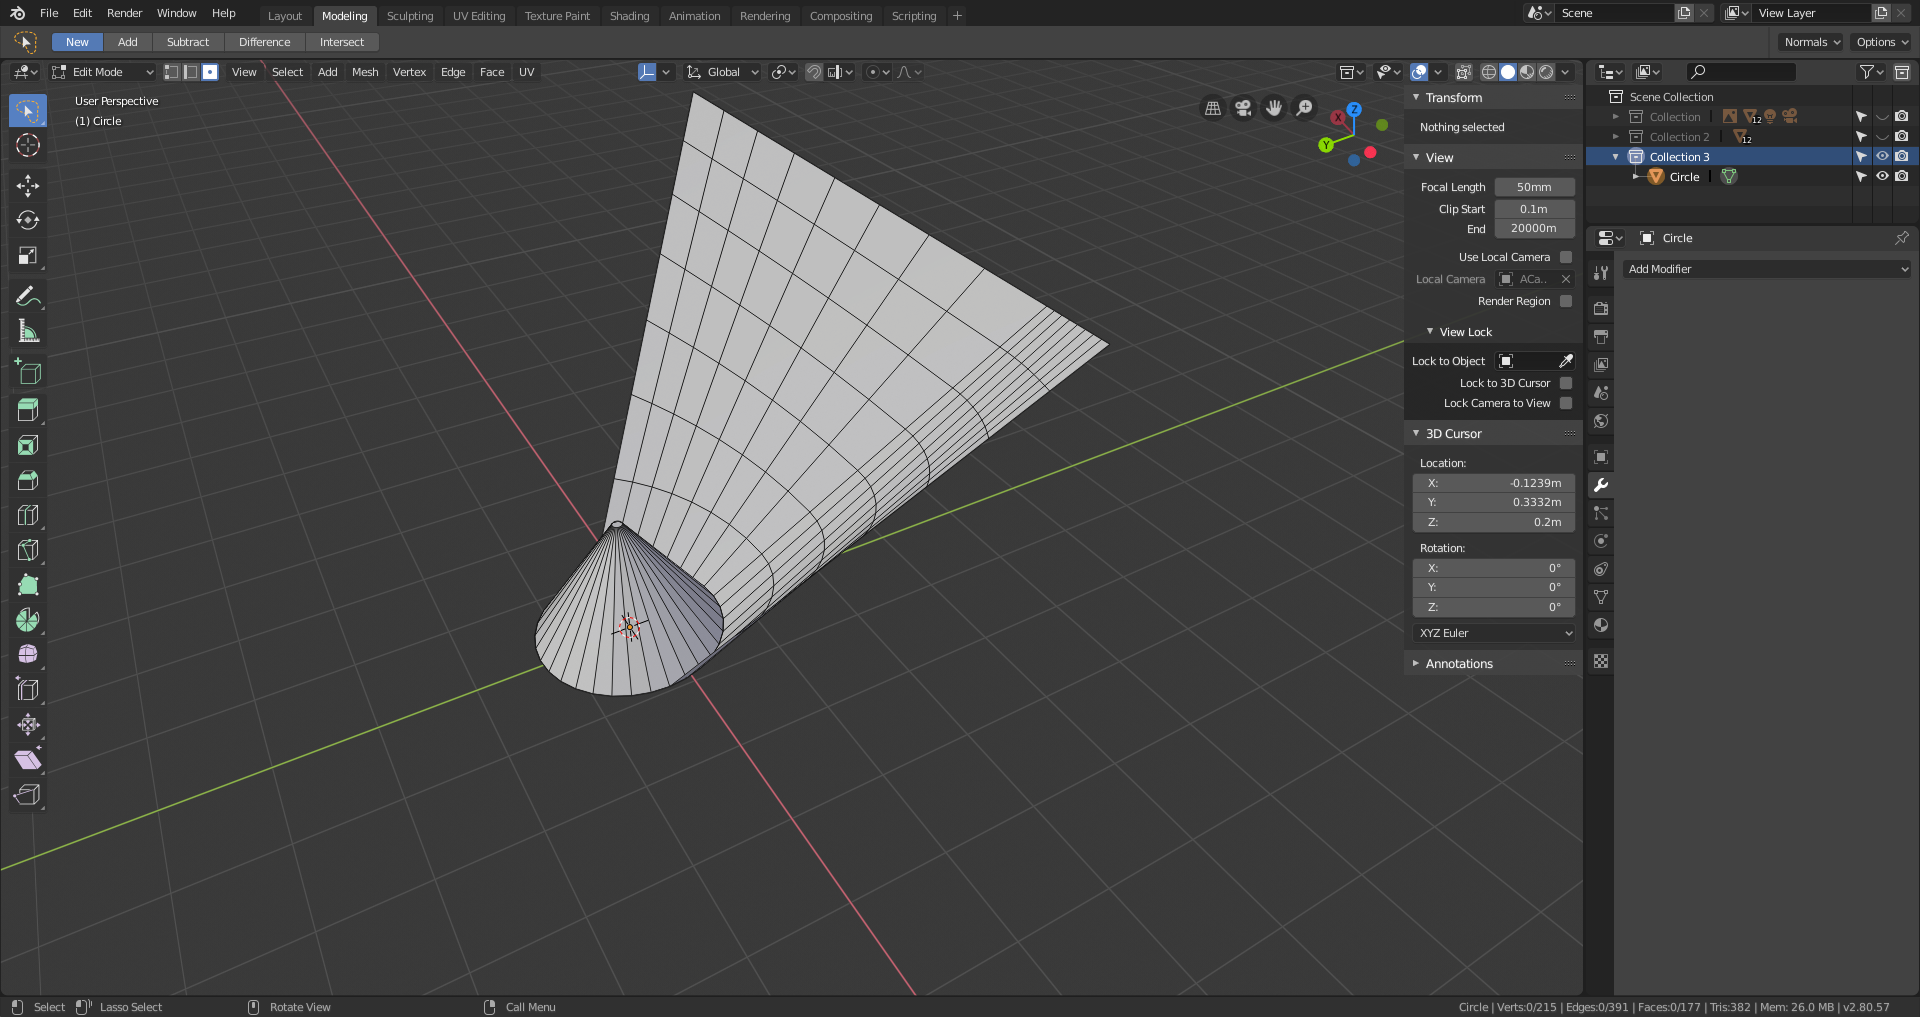Click the Difference boolean mode button

pos(264,42)
